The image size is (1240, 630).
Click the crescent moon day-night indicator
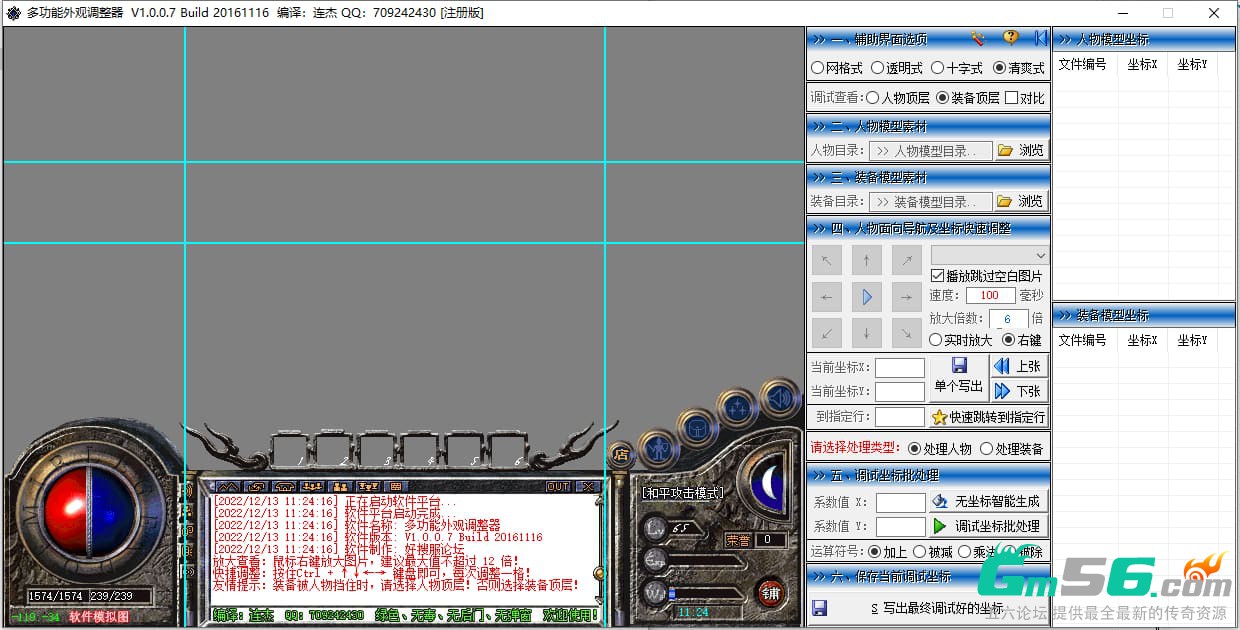769,484
